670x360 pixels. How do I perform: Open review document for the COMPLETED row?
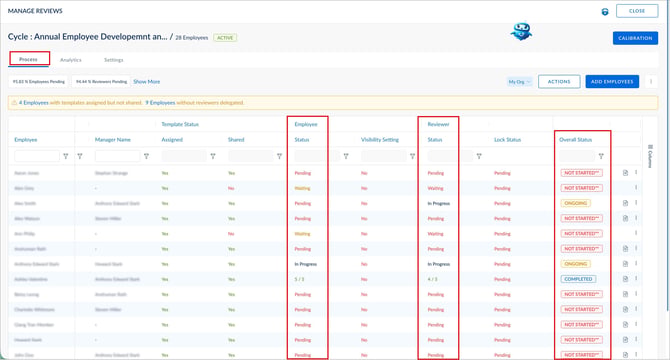pos(625,279)
